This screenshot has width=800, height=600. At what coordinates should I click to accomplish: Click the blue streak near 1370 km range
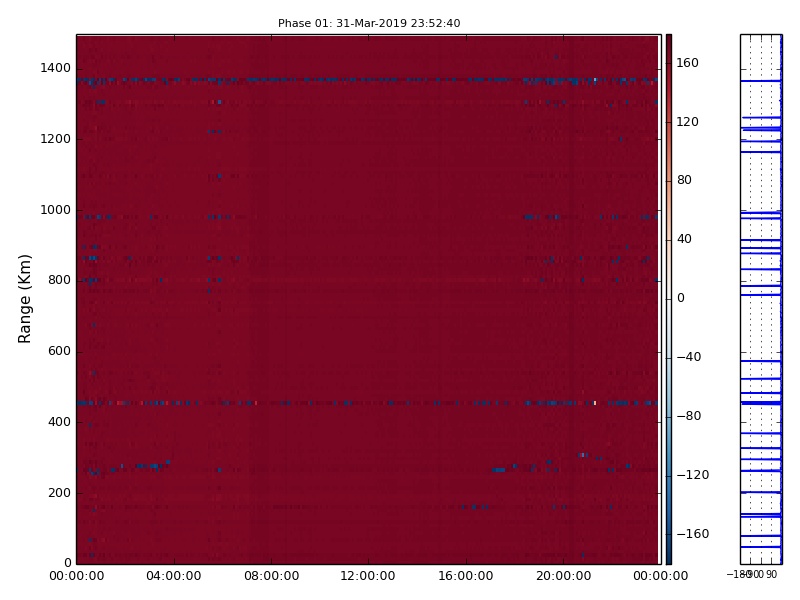pyautogui.click(x=367, y=80)
